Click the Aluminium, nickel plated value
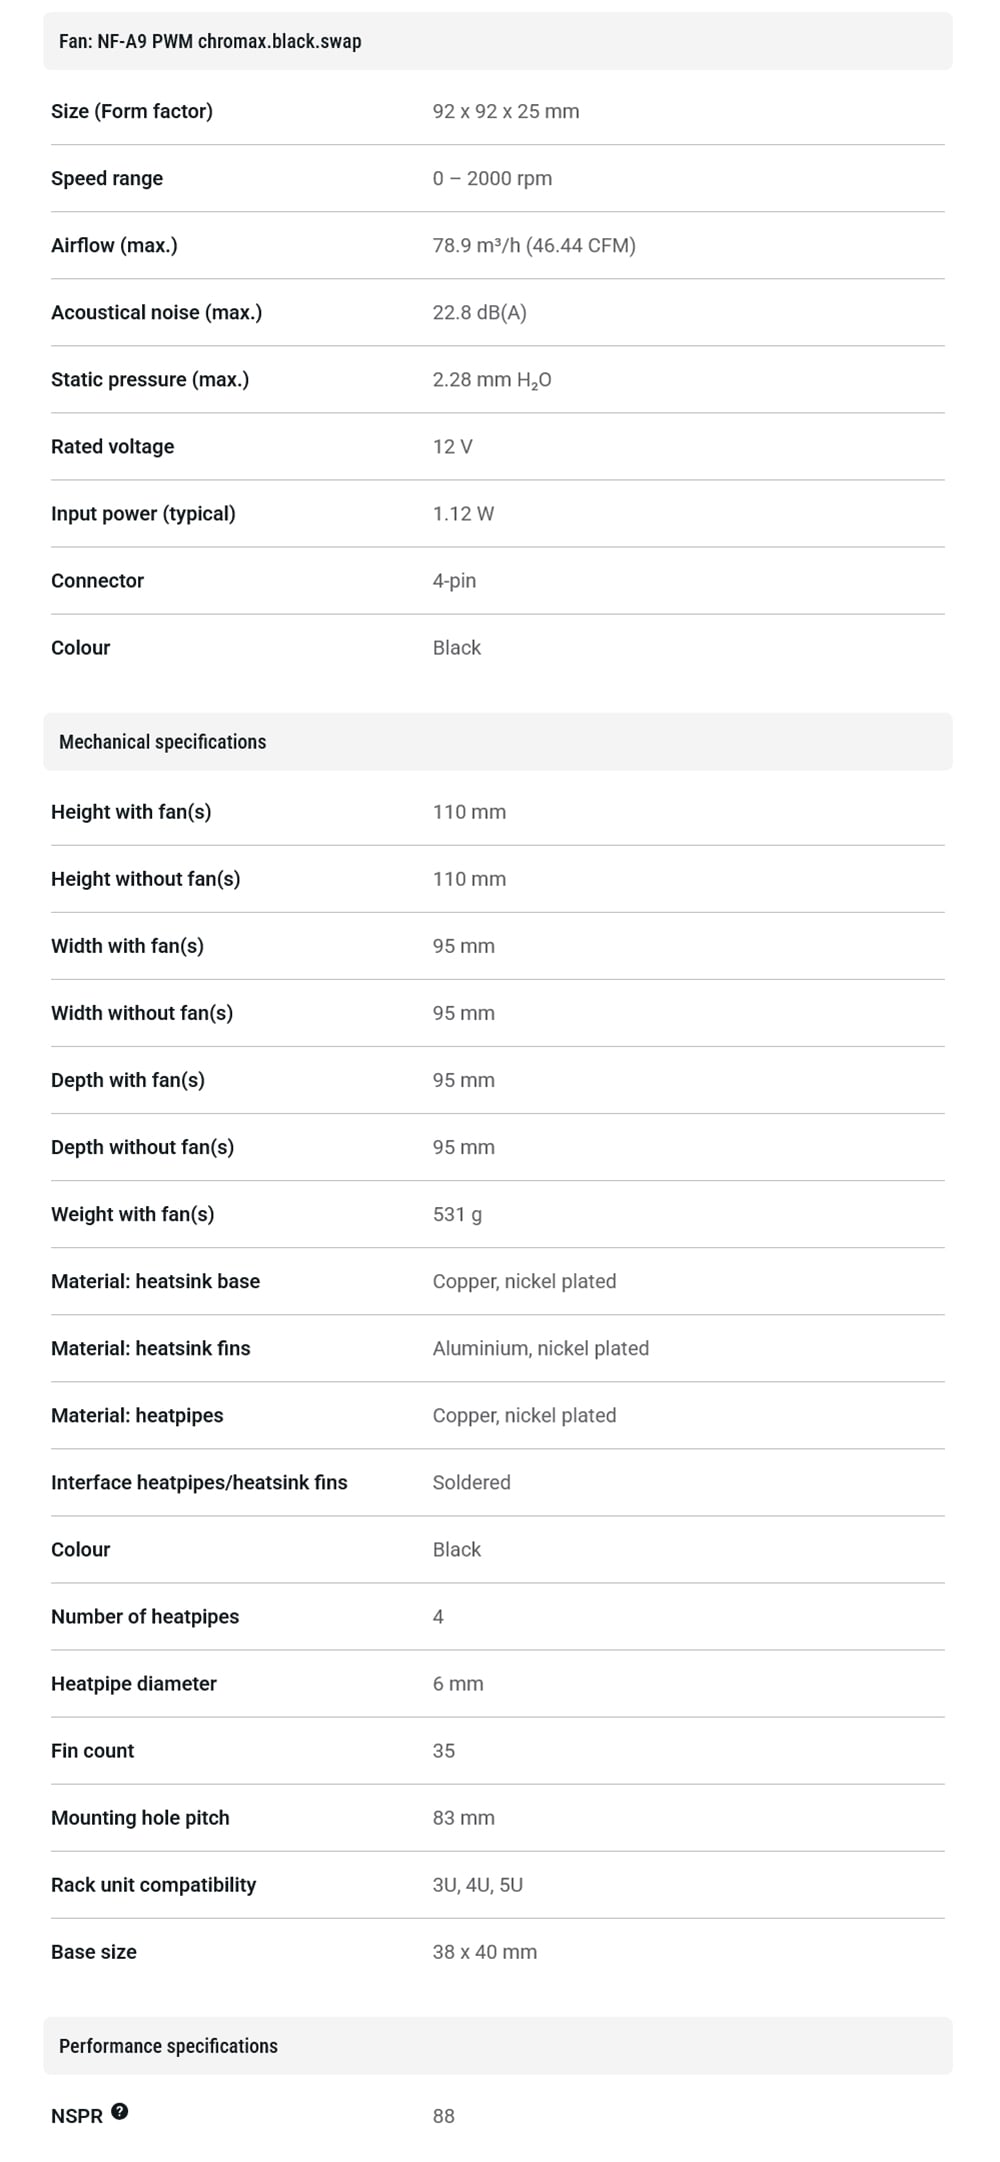1000x2162 pixels. point(540,1348)
